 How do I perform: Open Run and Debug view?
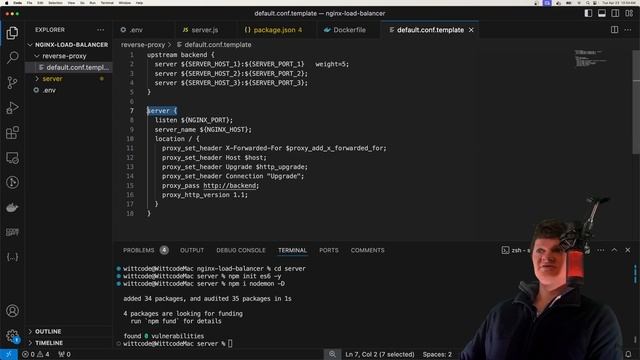tap(12, 108)
